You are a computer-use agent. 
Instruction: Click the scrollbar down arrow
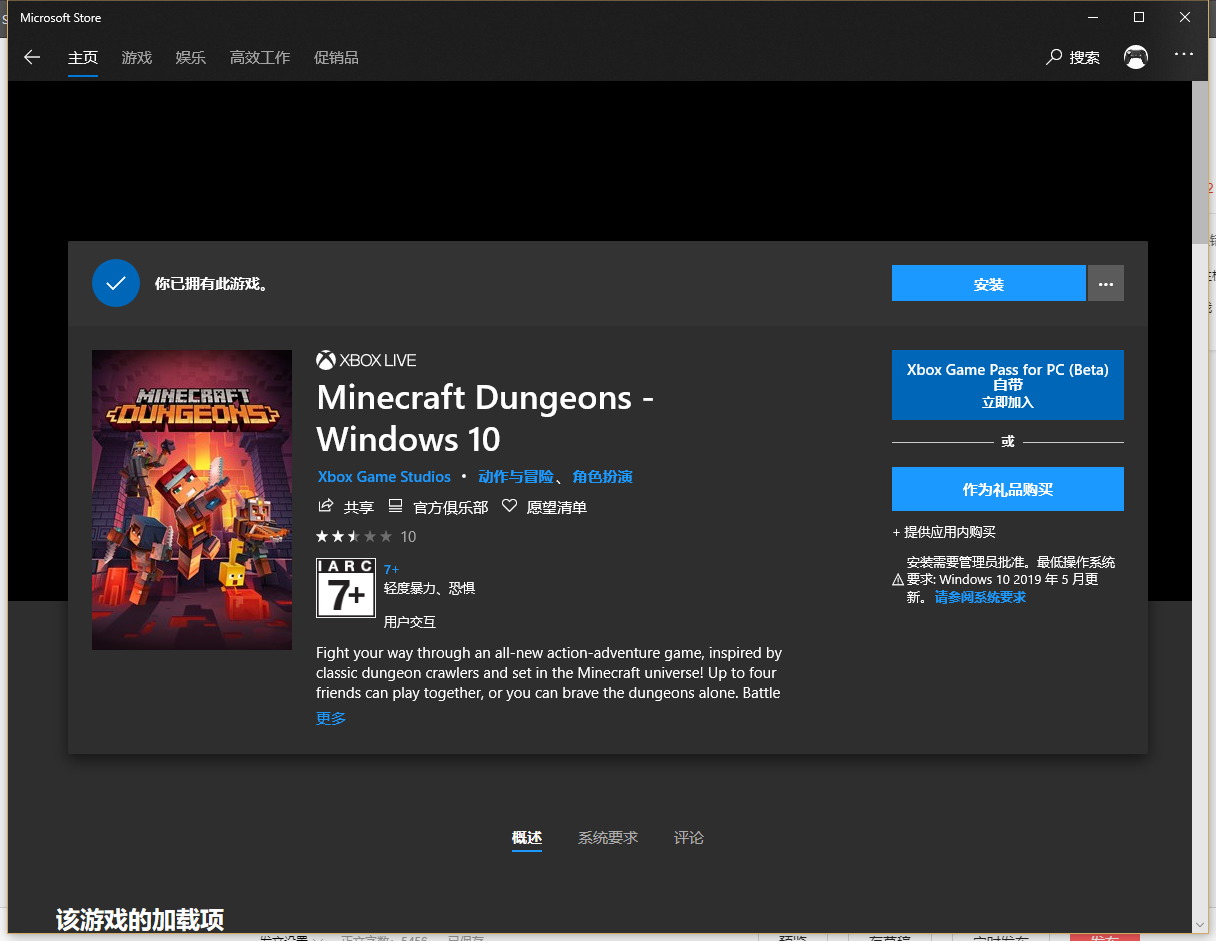pos(1200,923)
